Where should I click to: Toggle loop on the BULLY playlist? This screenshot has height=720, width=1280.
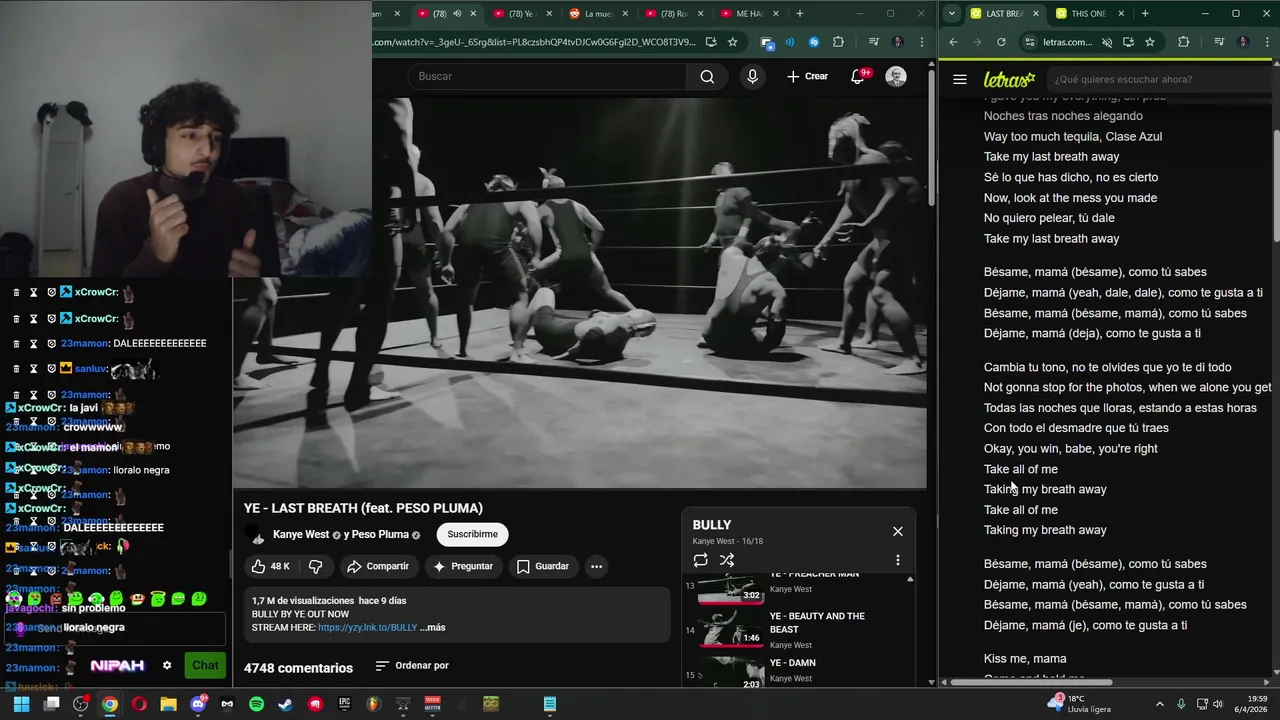pos(700,560)
